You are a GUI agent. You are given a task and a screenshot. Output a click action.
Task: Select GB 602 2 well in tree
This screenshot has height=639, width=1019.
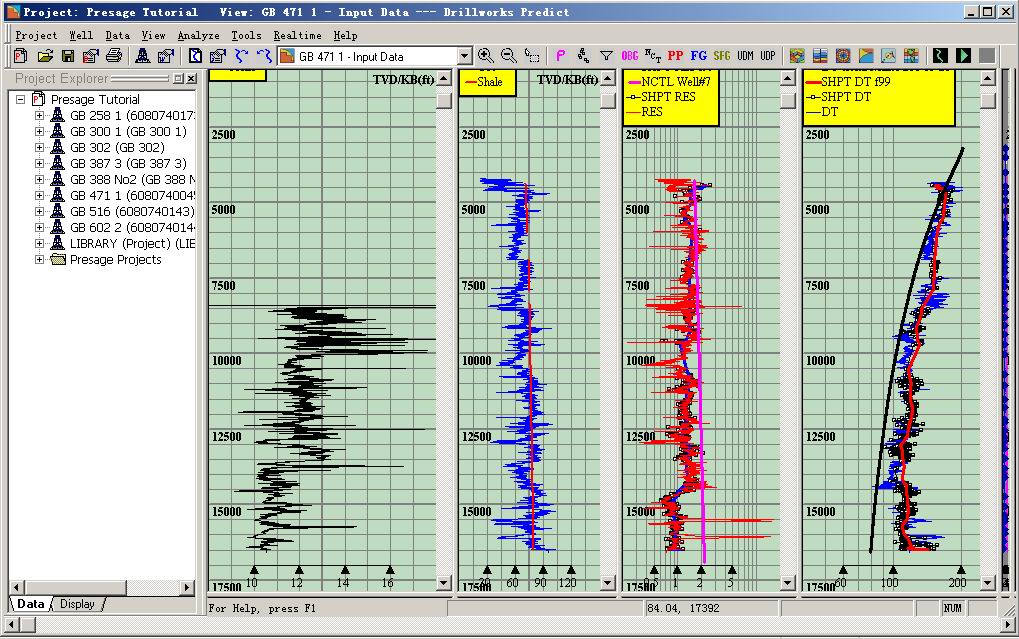132,228
